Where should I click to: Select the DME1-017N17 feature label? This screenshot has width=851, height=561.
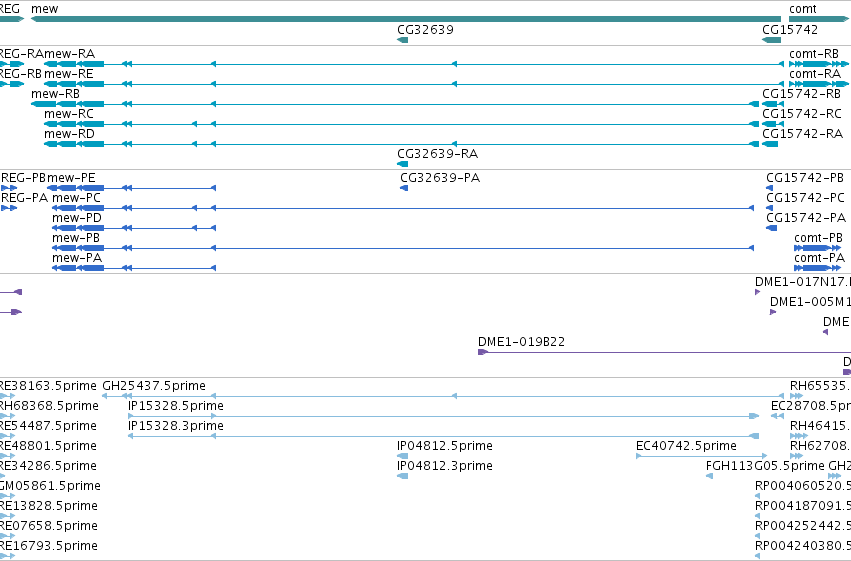pyautogui.click(x=803, y=282)
